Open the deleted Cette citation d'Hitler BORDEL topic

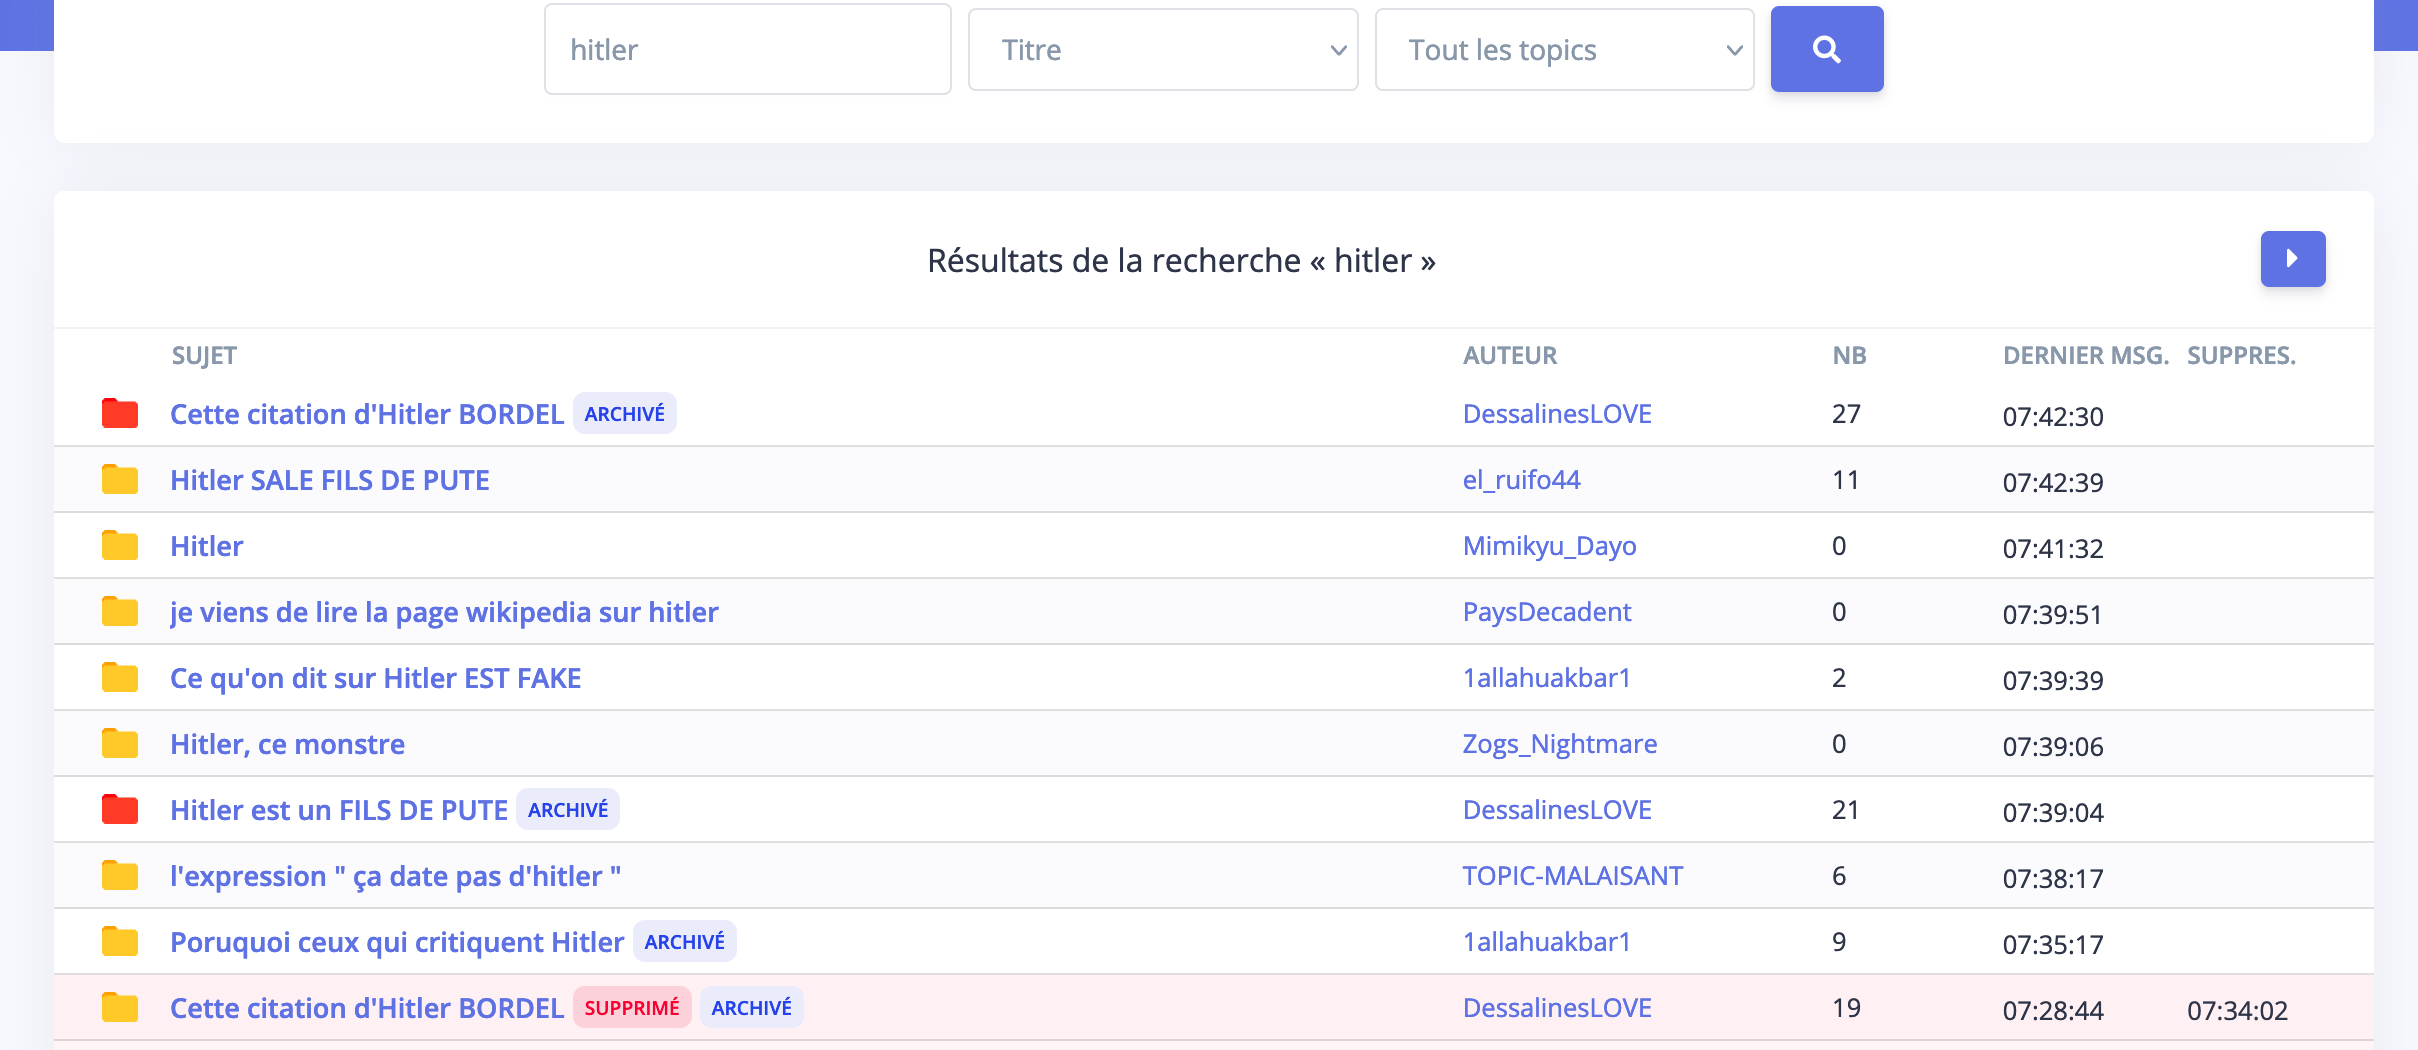(367, 1008)
